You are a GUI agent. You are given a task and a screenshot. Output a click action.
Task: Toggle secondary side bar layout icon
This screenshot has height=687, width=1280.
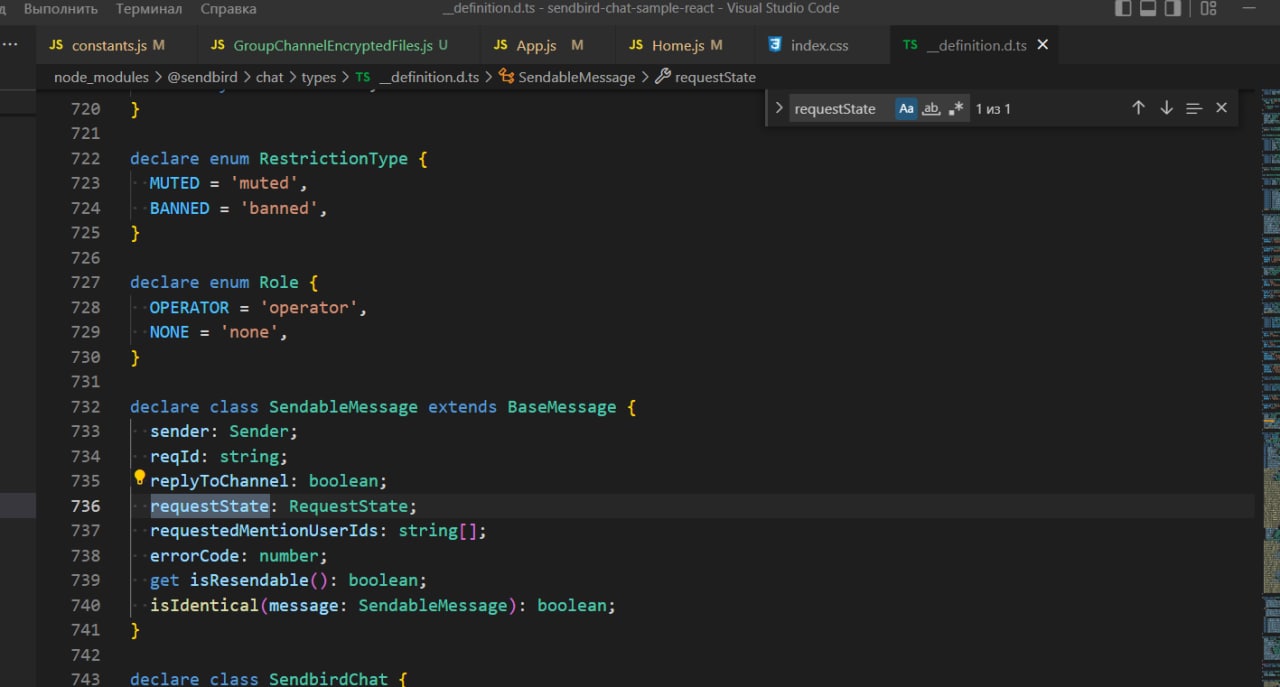(x=1174, y=9)
